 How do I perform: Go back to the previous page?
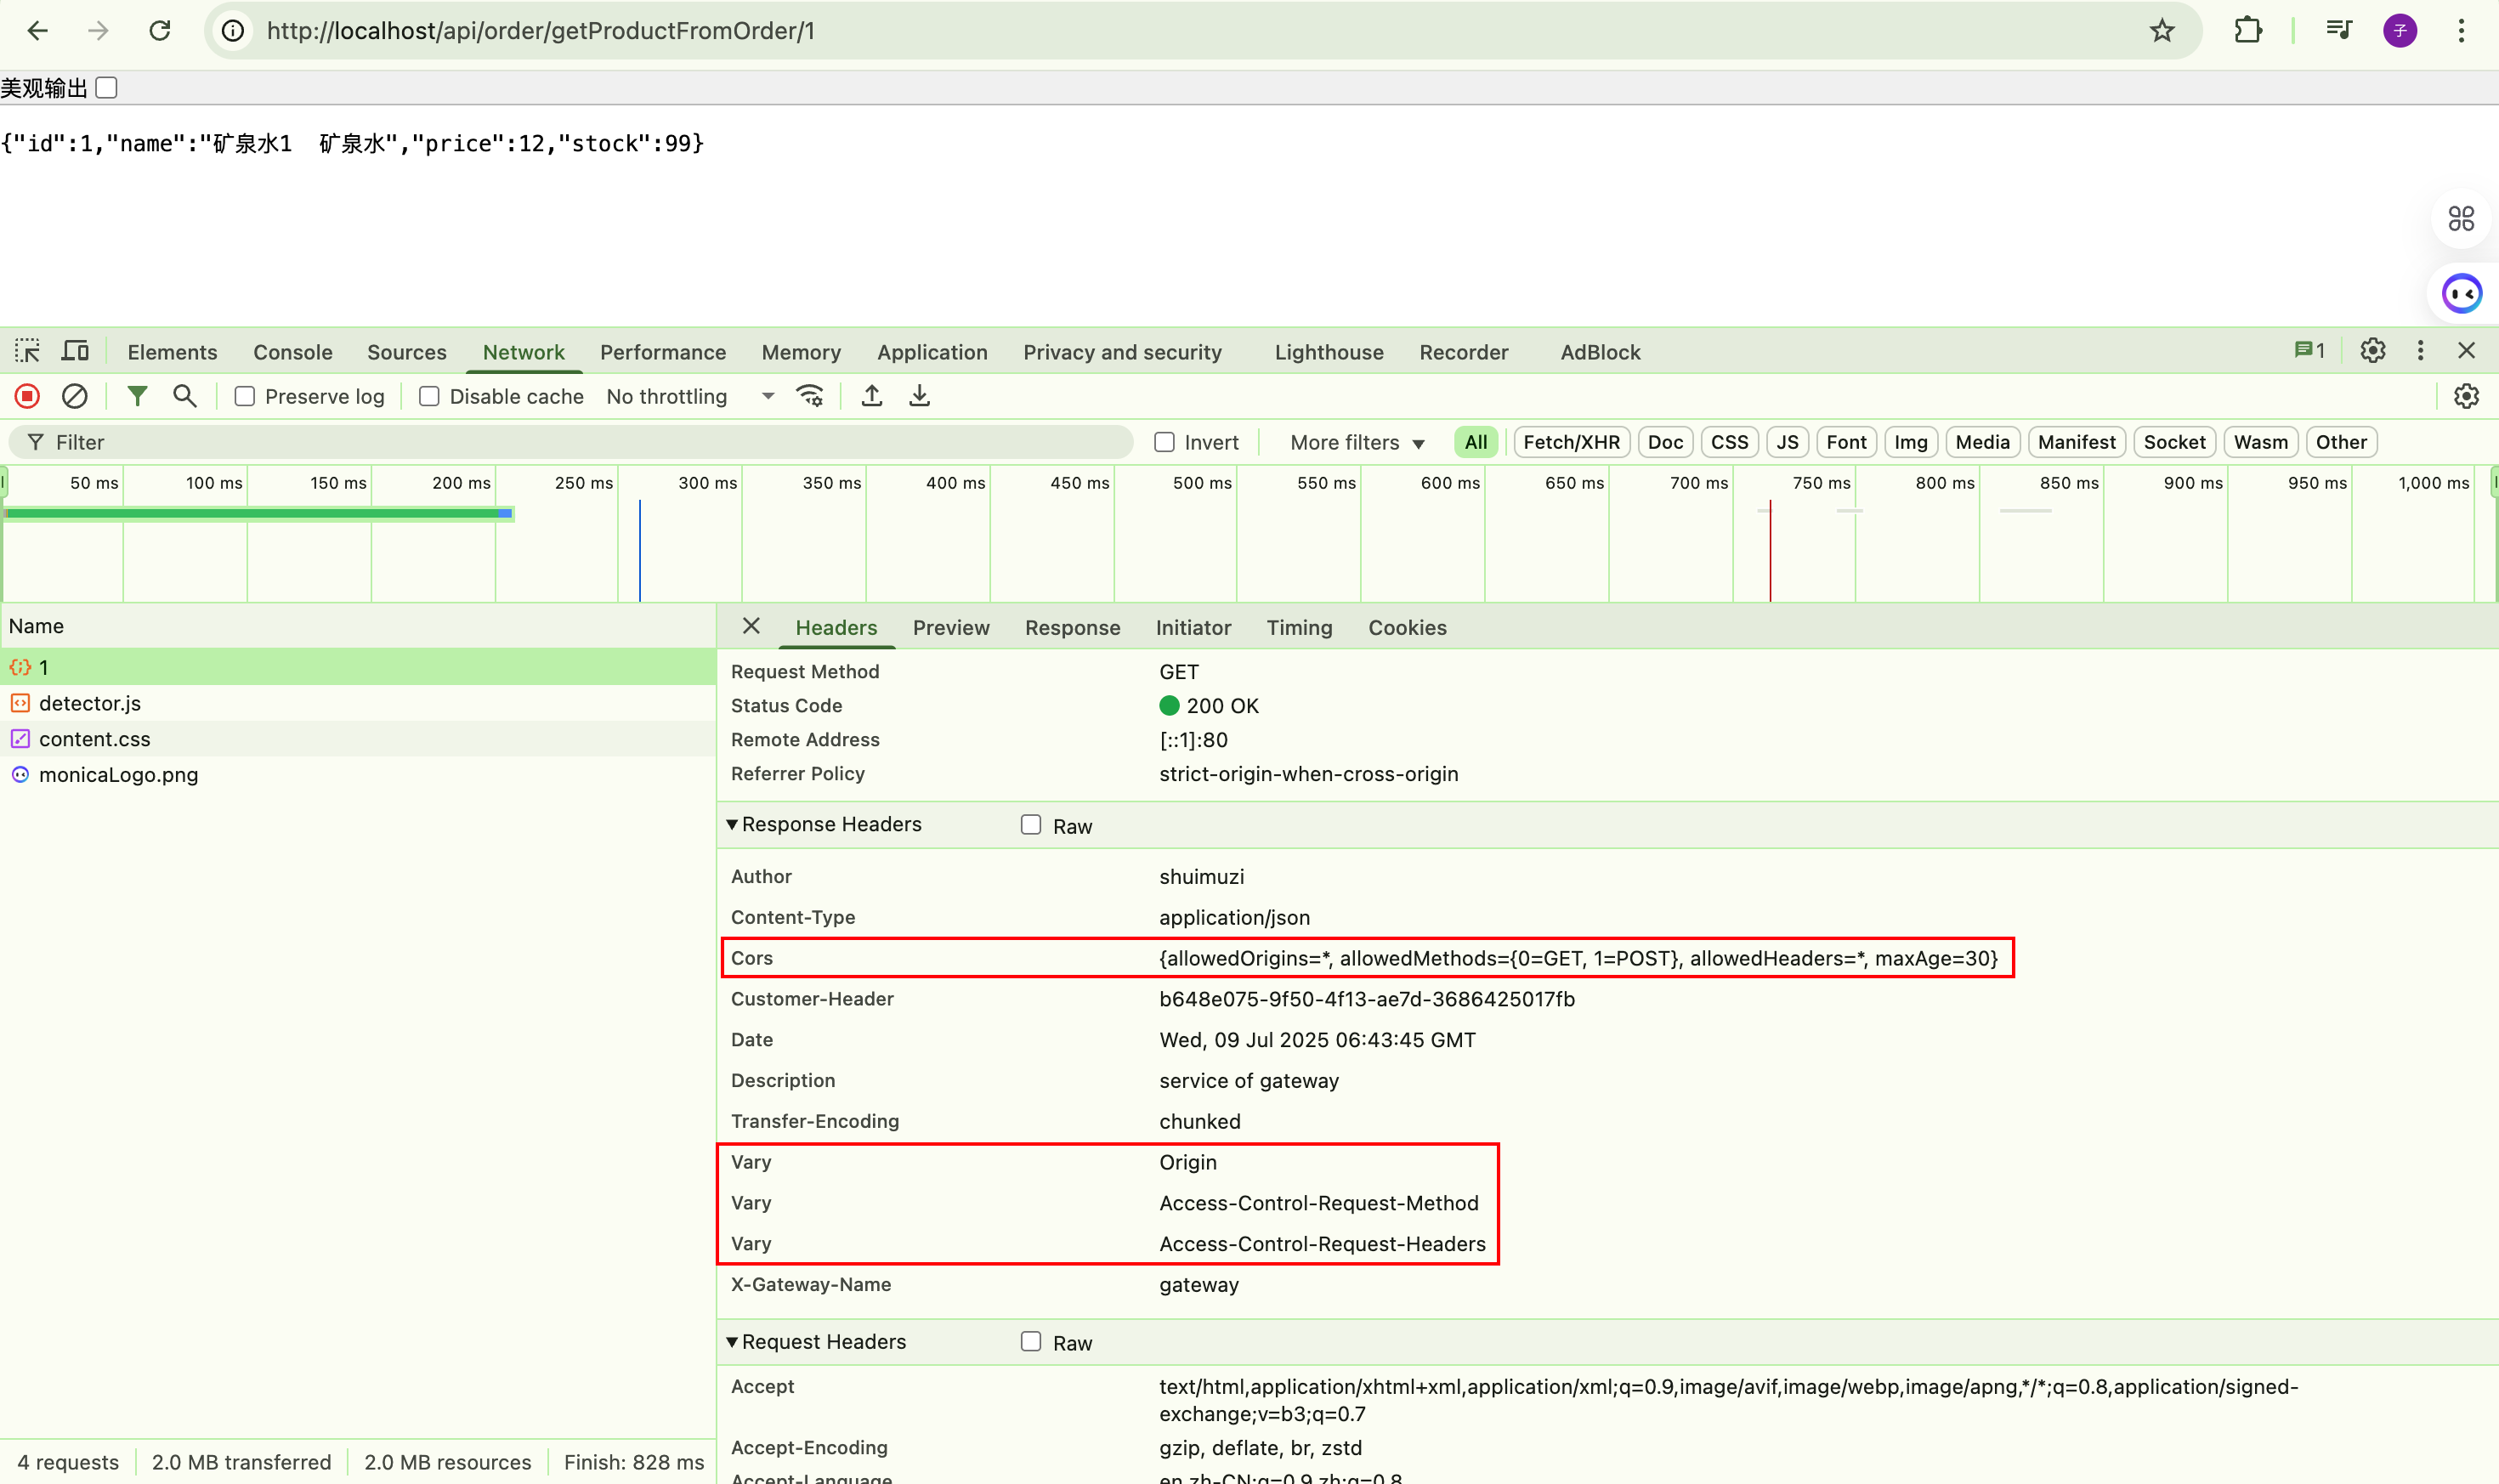[x=38, y=31]
